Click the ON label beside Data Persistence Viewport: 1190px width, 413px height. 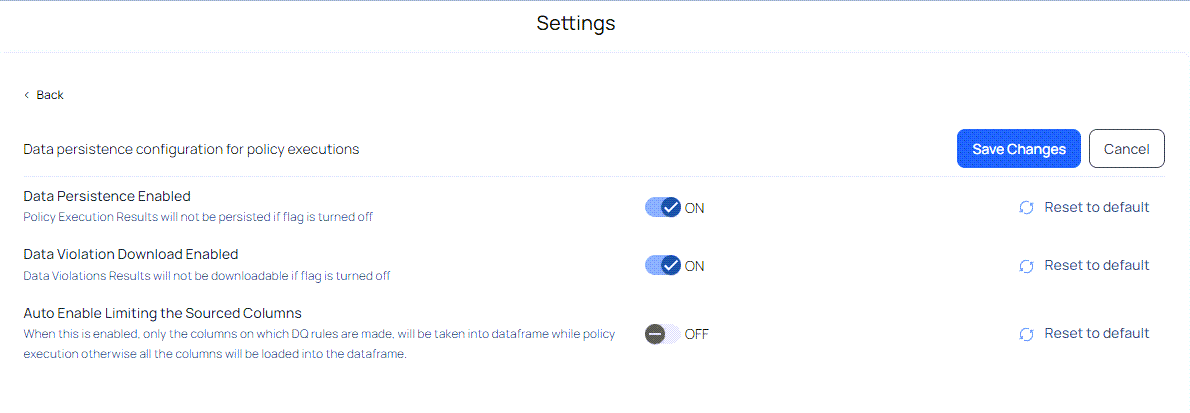[x=694, y=208]
